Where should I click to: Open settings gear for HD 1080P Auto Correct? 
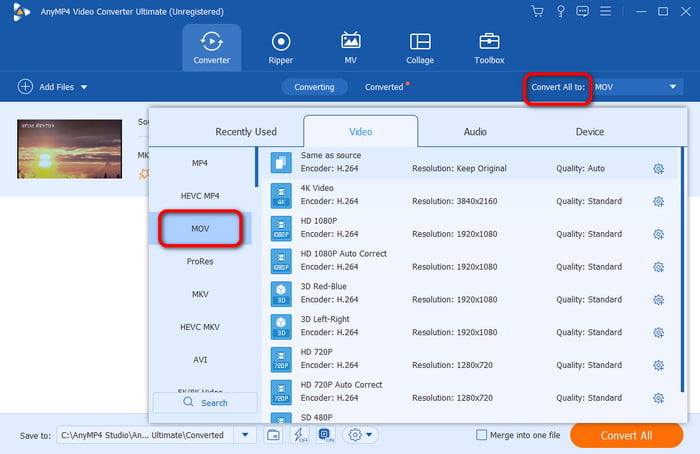coord(658,267)
